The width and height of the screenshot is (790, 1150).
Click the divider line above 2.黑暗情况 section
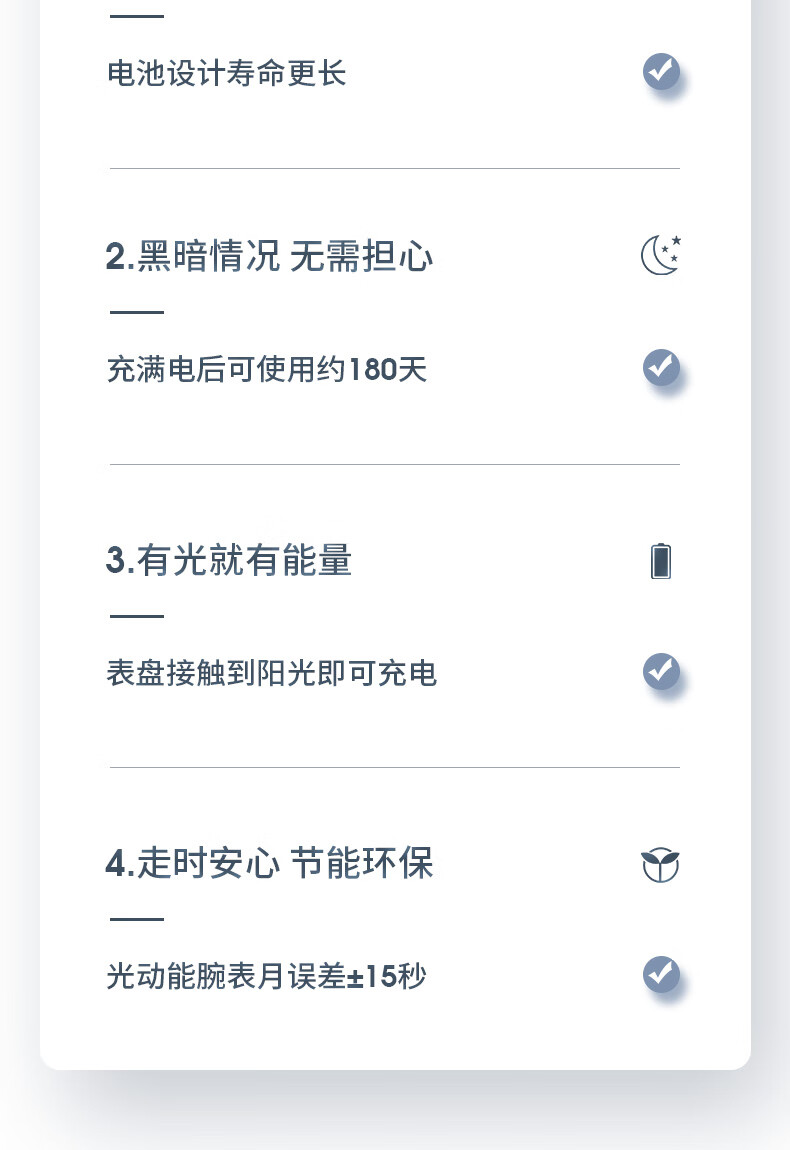(394, 168)
